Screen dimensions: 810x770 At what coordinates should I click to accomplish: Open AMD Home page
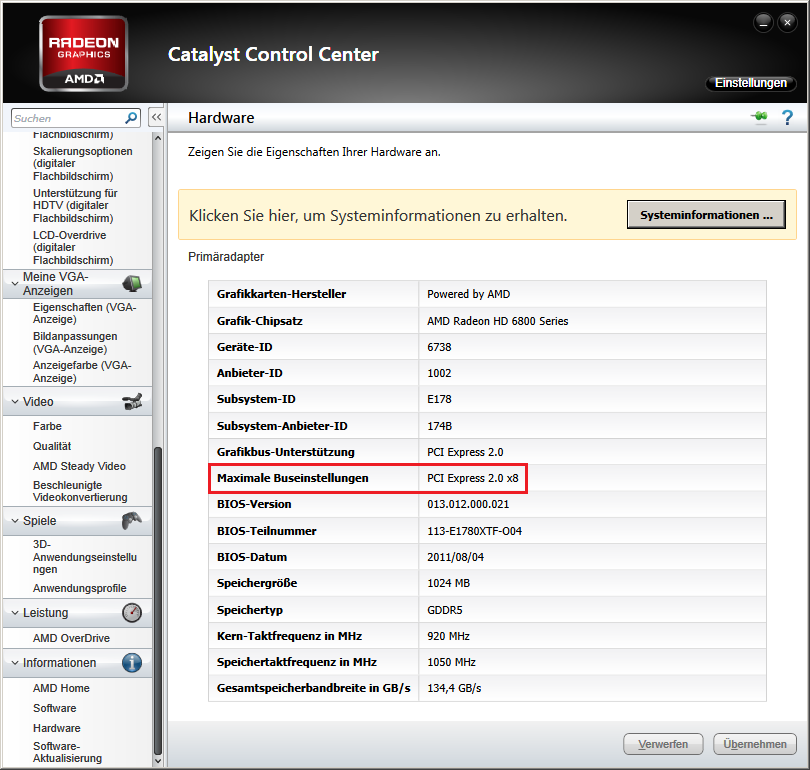coord(61,688)
